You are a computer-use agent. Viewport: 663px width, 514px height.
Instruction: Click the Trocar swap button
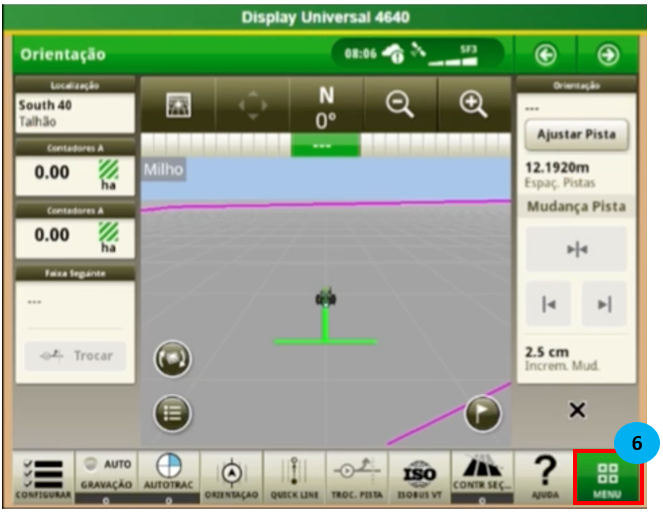coord(76,356)
